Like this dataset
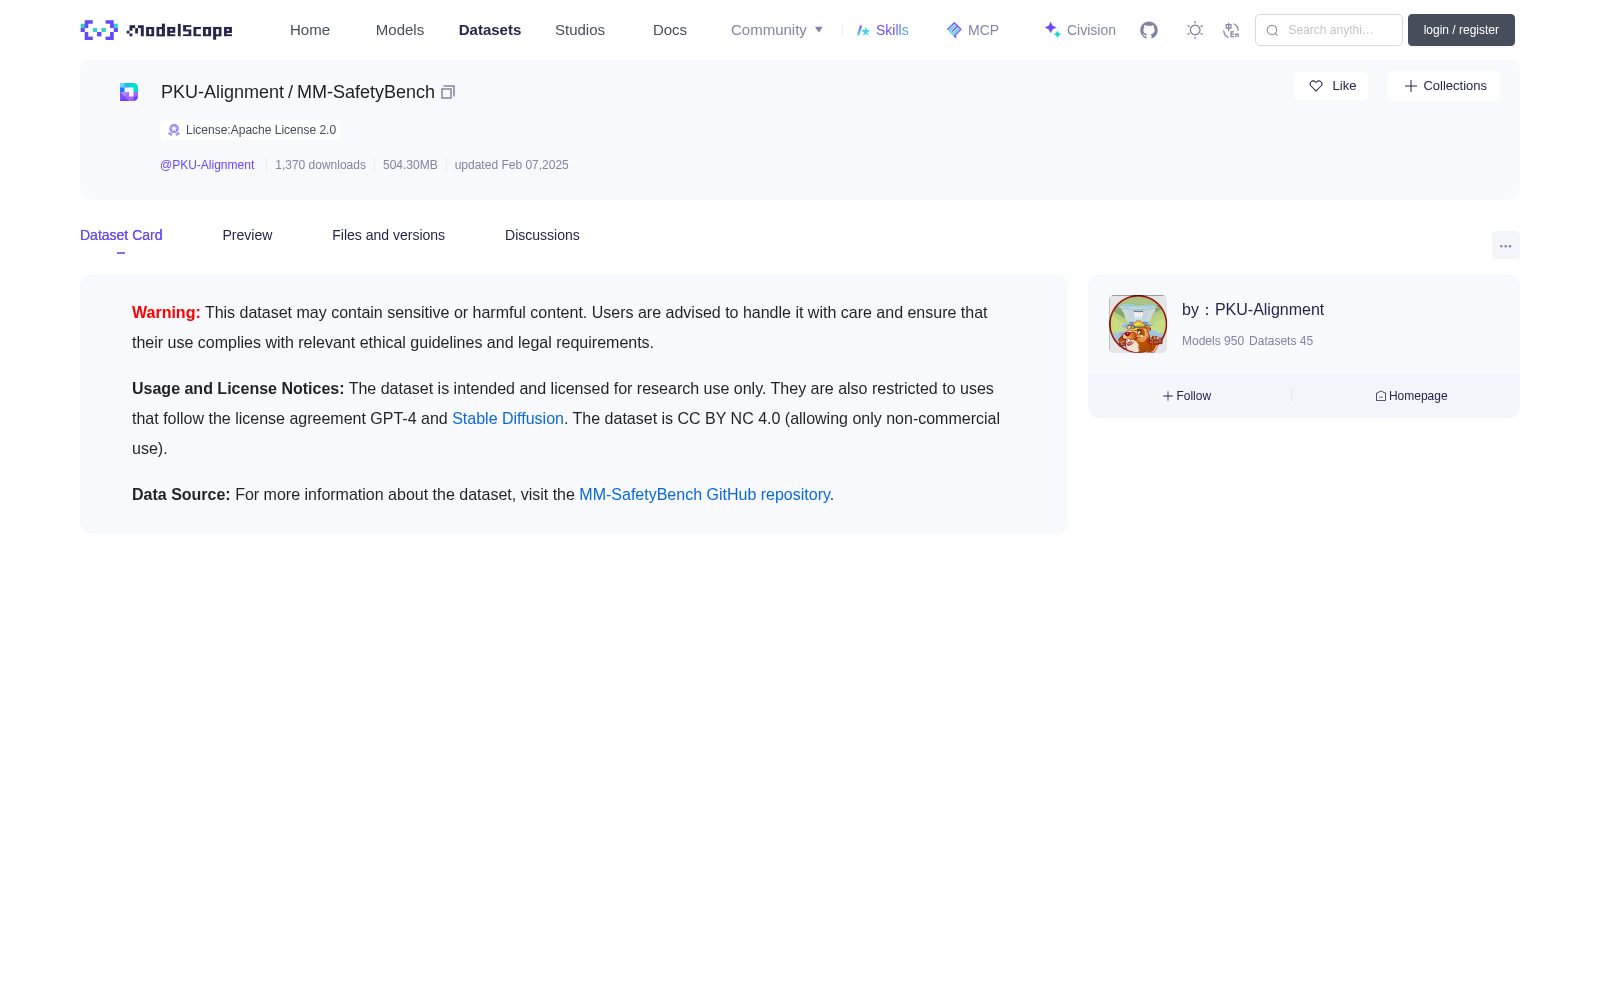 pos(1331,86)
